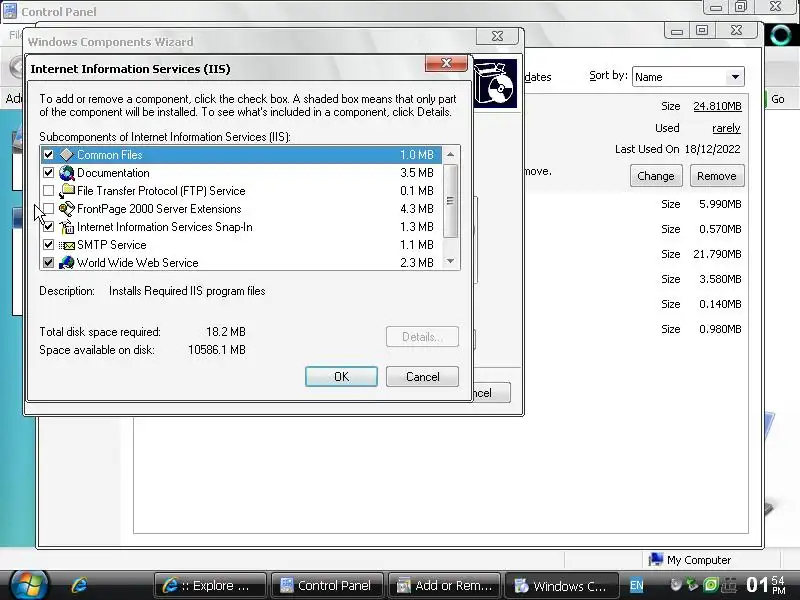Click the My Computer icon in status bar
Image resolution: width=800 pixels, height=600 pixels.
[x=656, y=560]
